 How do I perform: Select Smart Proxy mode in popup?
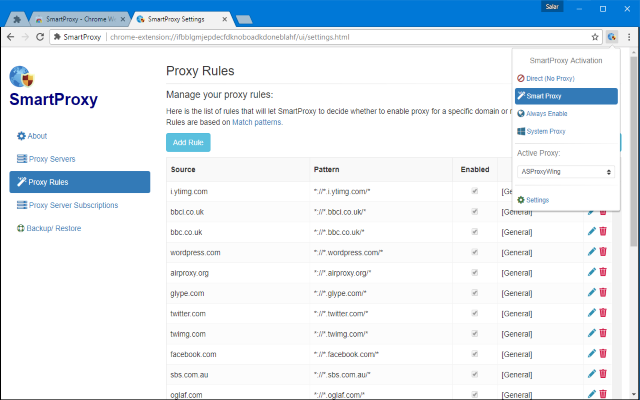[566, 96]
